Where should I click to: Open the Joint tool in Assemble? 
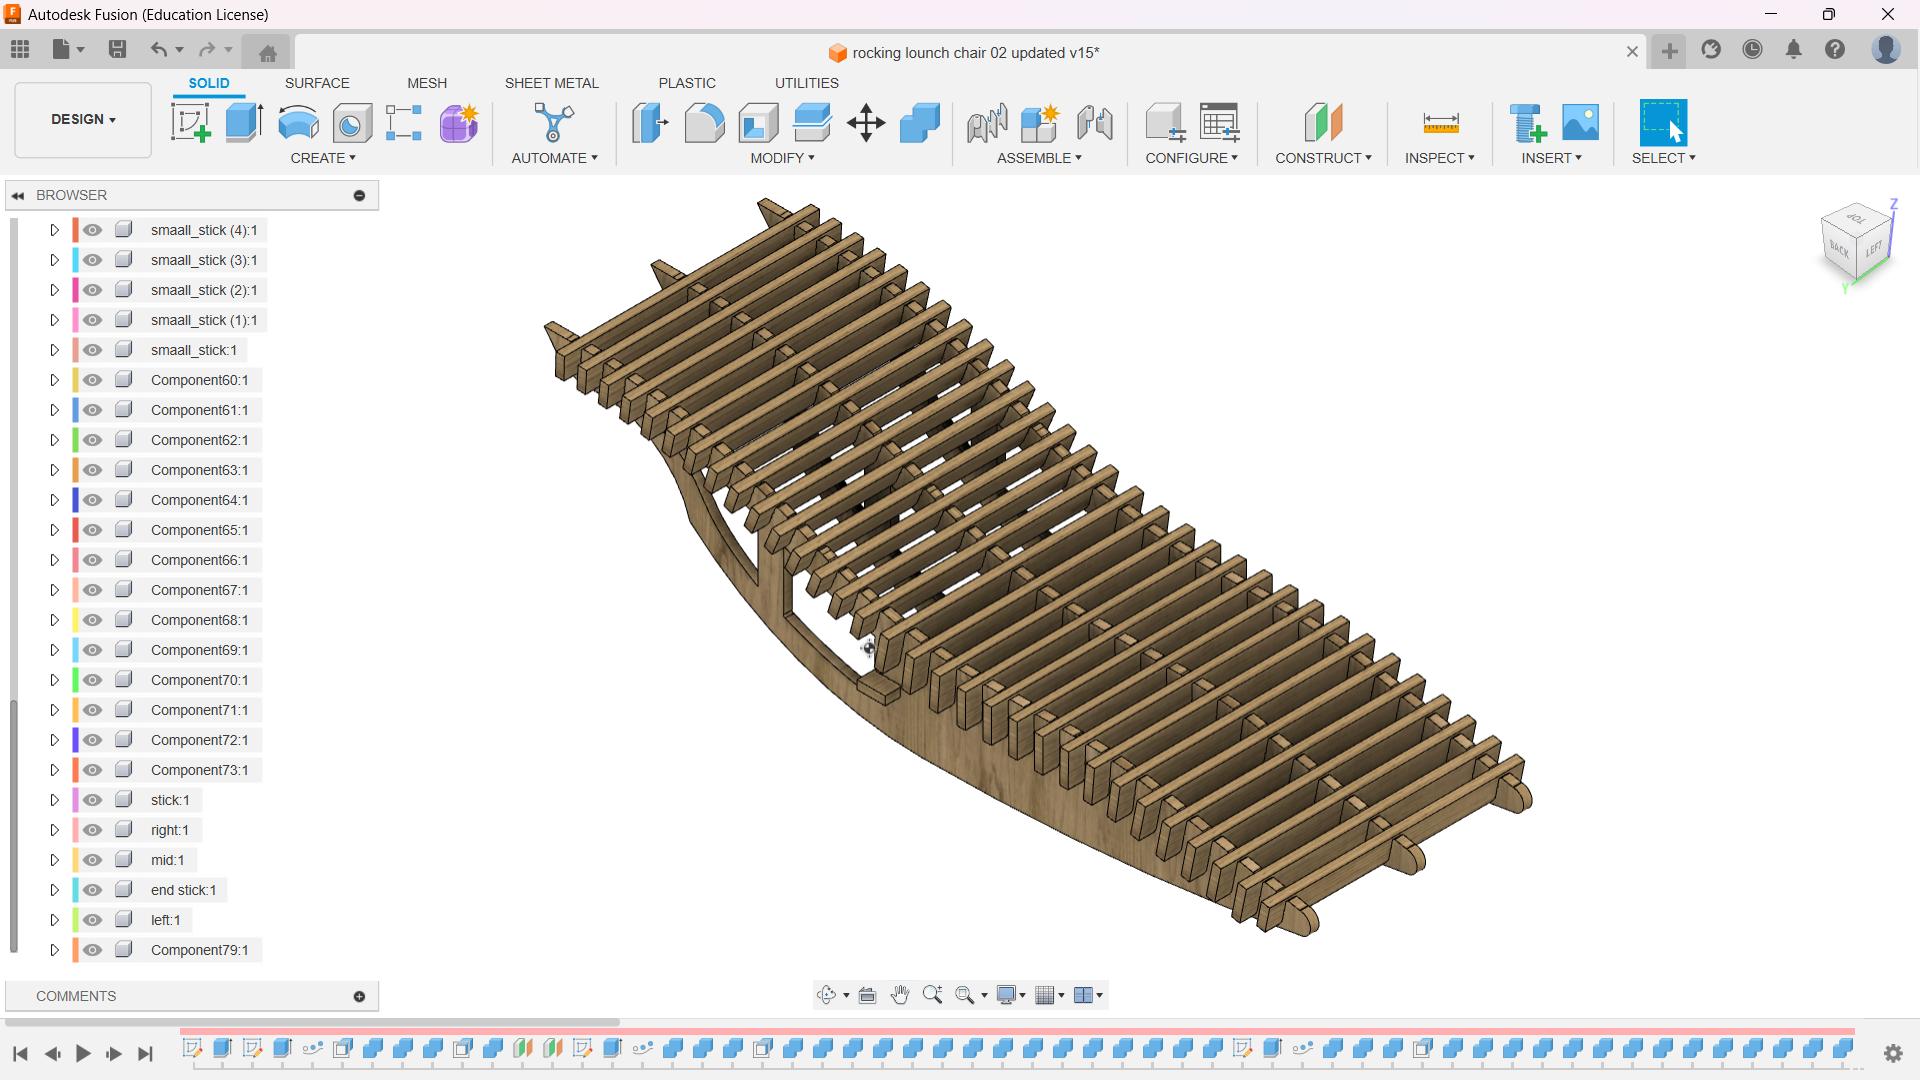[x=987, y=123]
